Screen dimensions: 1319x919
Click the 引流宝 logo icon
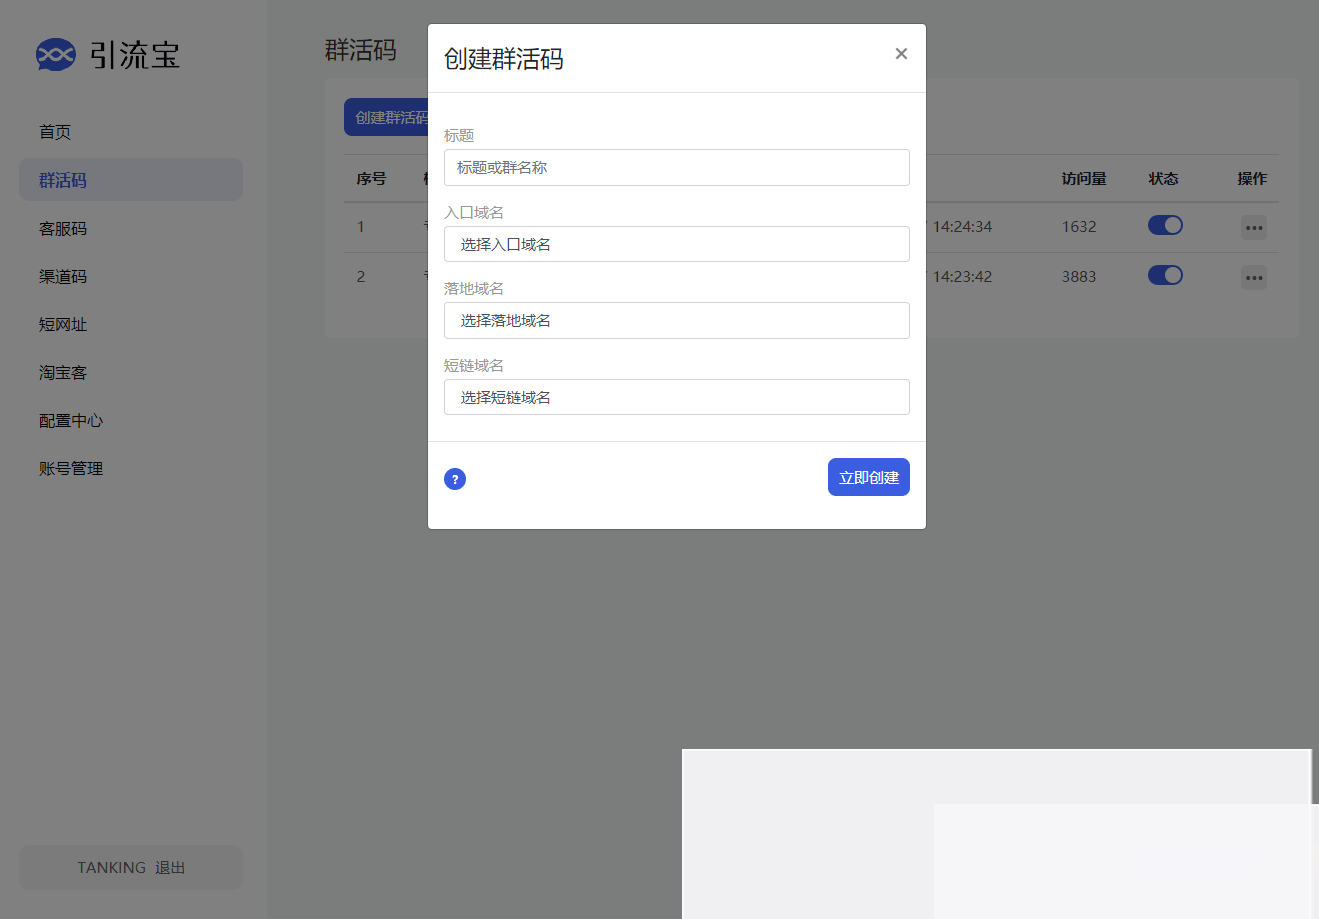(x=56, y=54)
